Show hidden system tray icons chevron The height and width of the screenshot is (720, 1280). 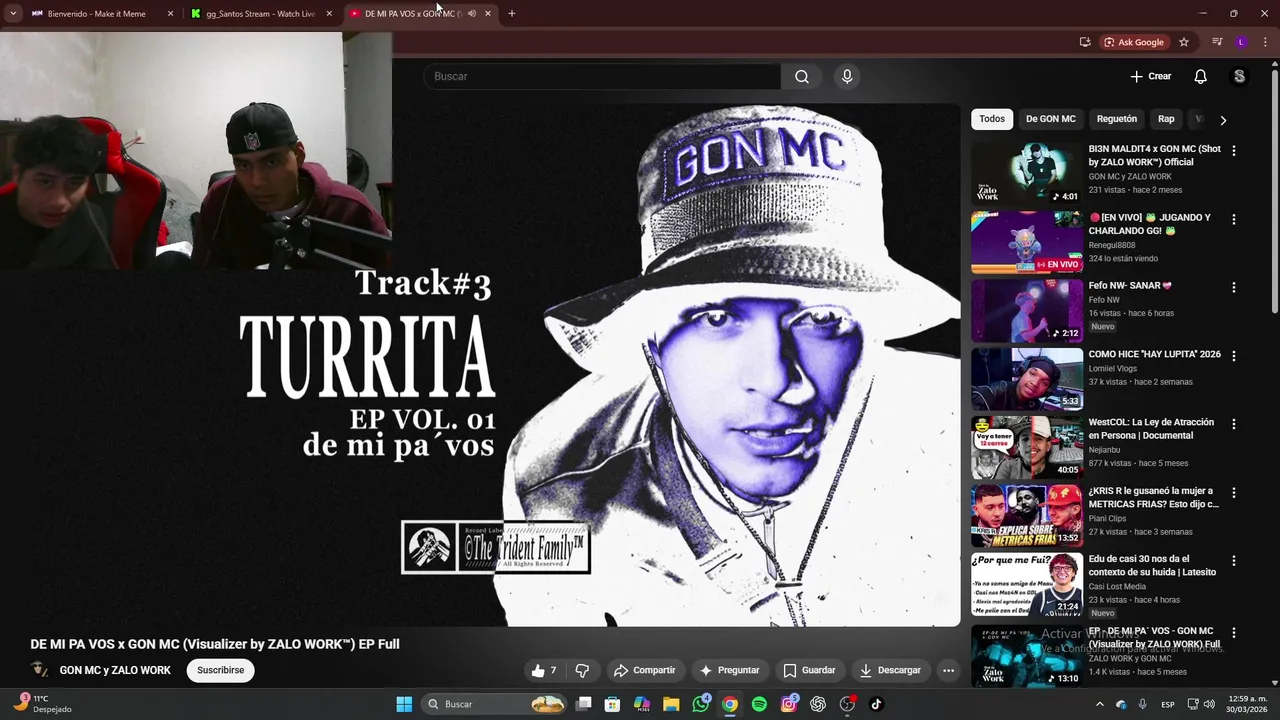pos(1100,704)
